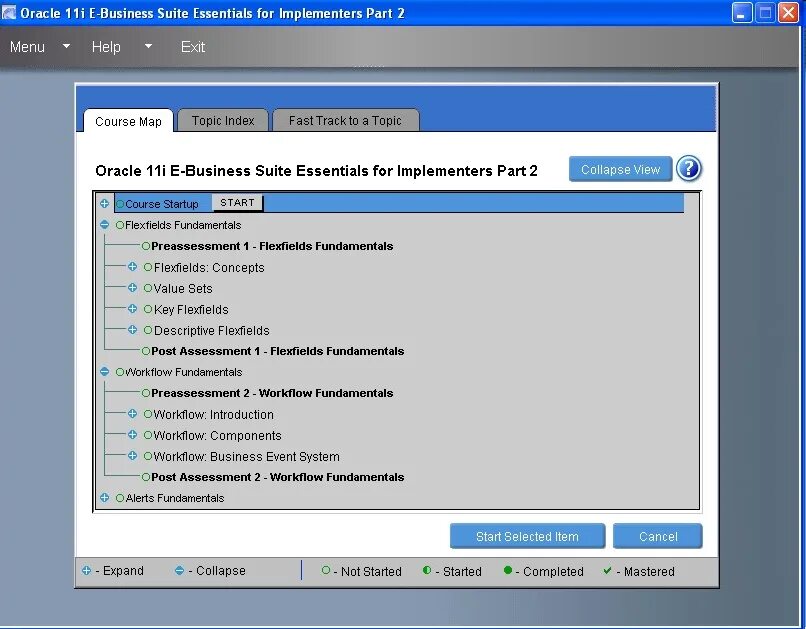Image resolution: width=806 pixels, height=629 pixels.
Task: Minimize the Oracle course window
Action: pyautogui.click(x=741, y=12)
